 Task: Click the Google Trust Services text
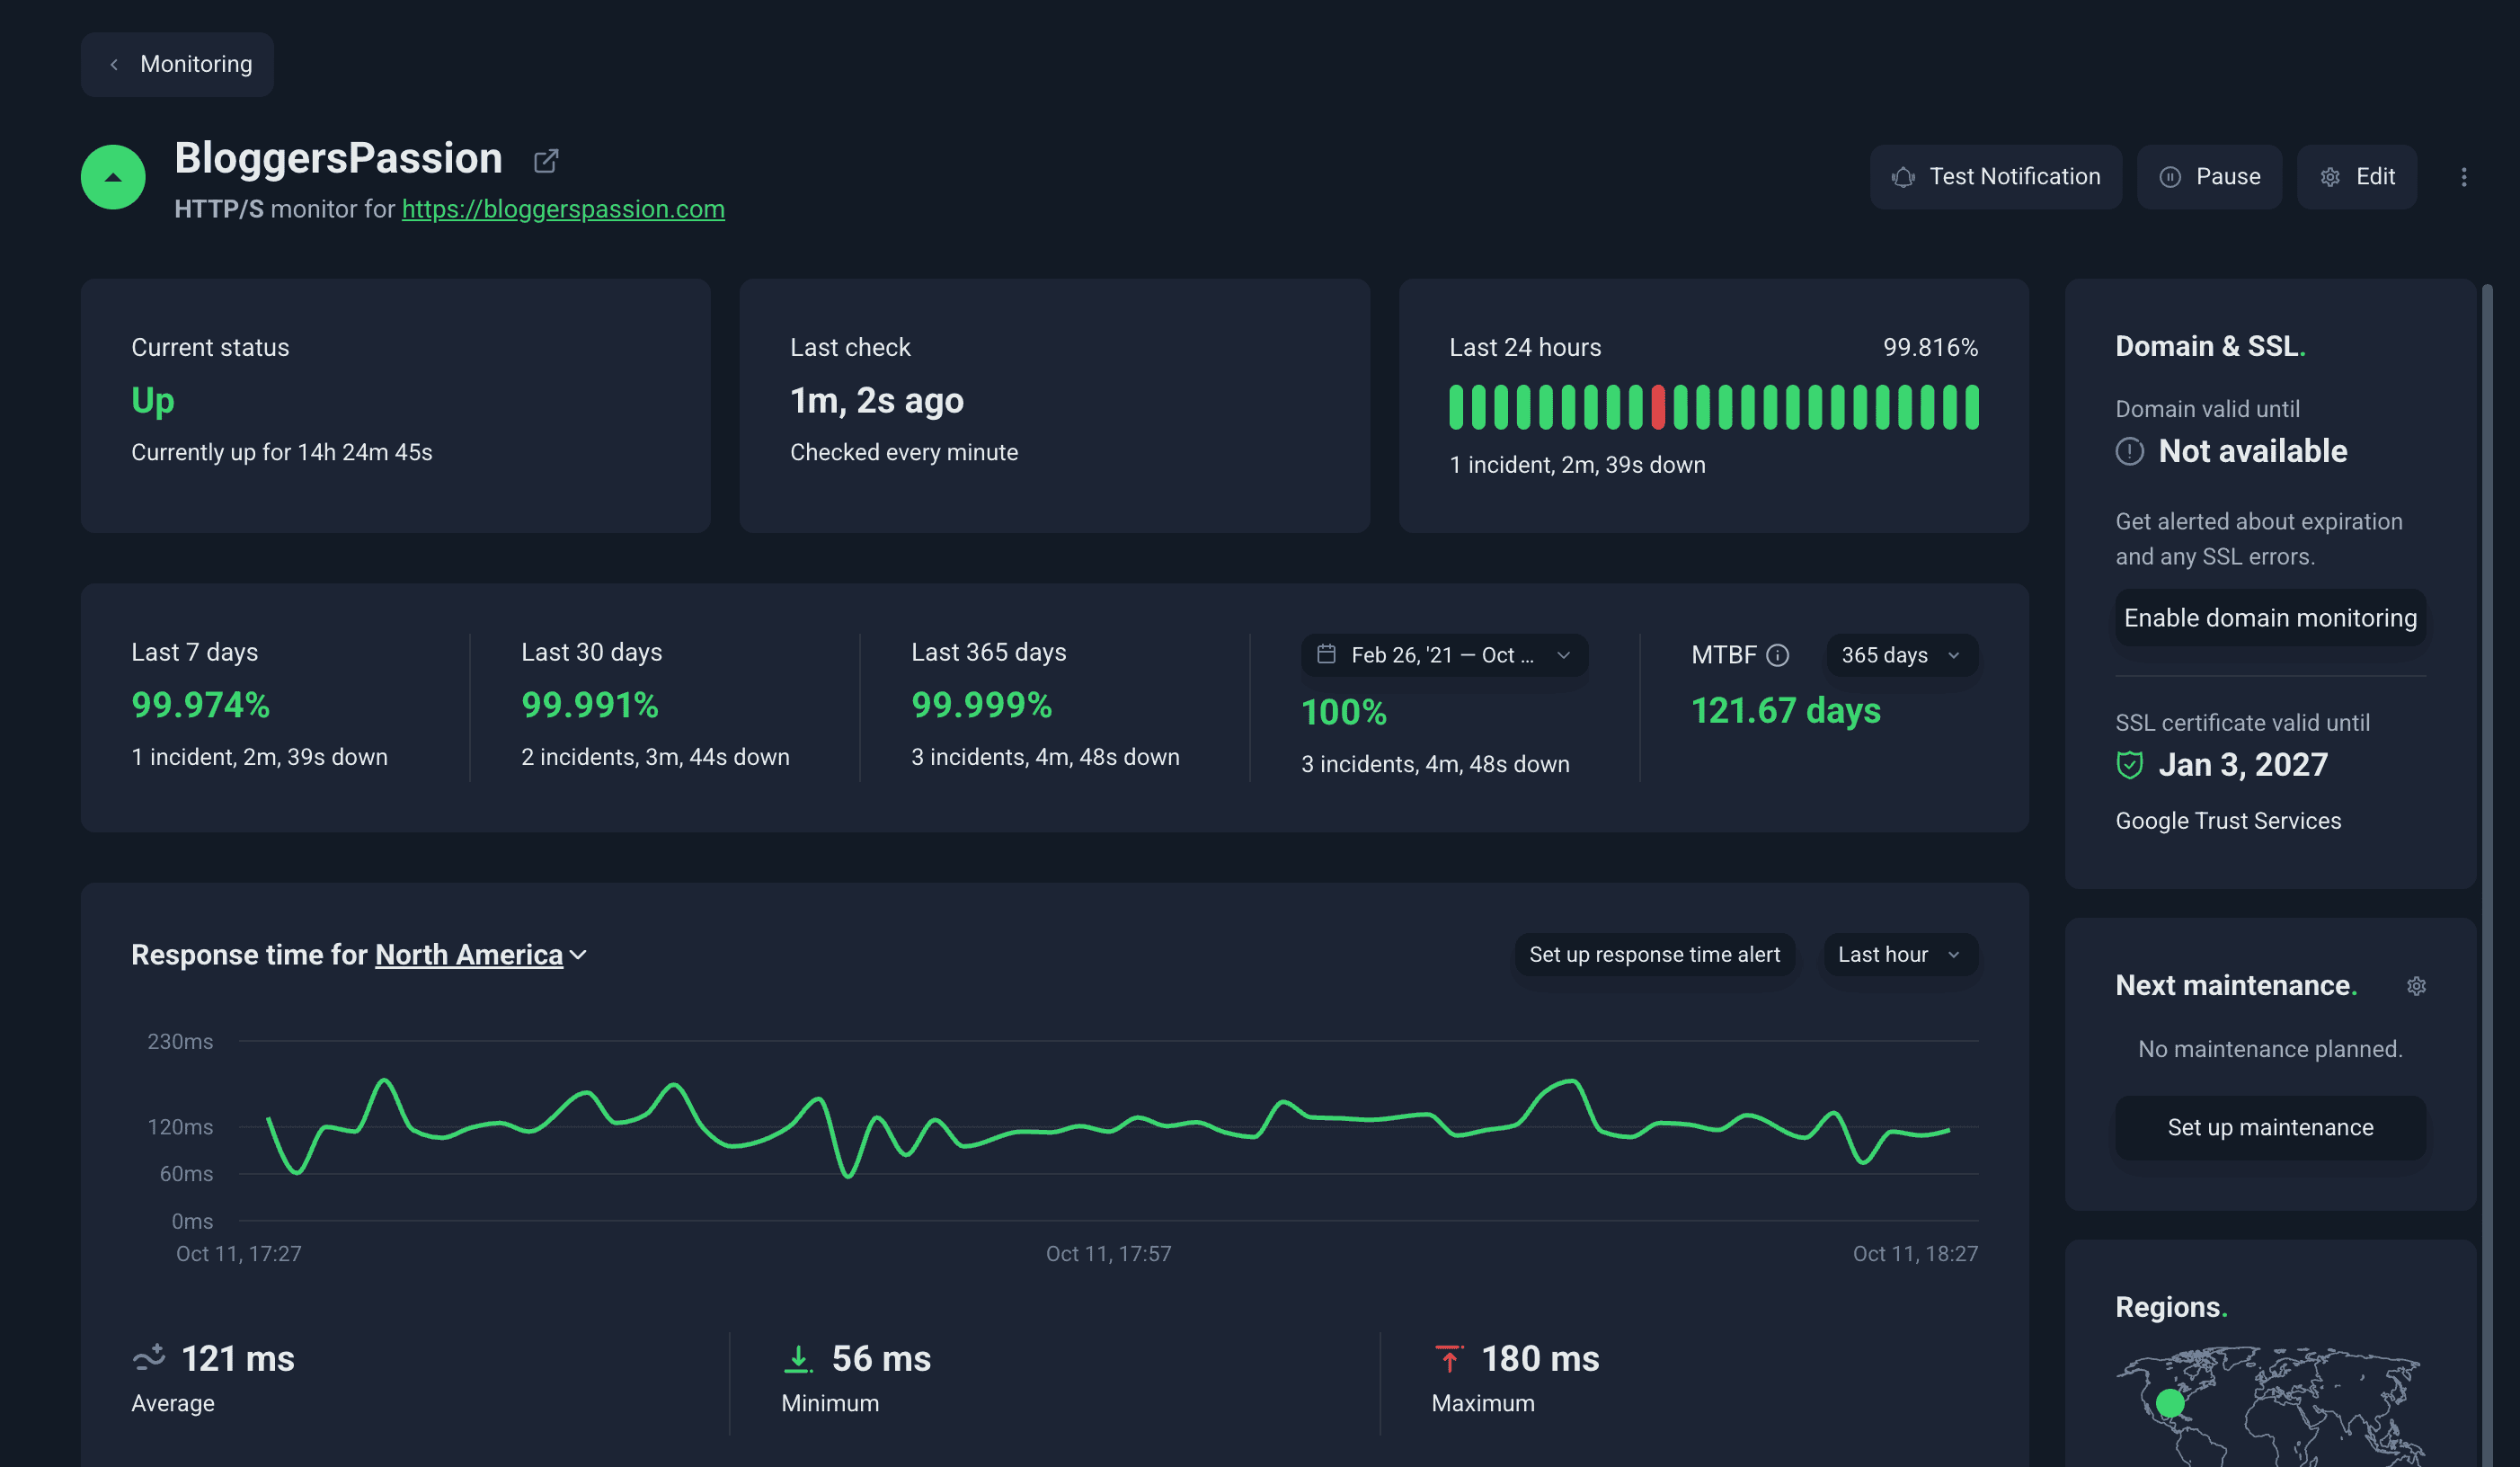coord(2228,821)
